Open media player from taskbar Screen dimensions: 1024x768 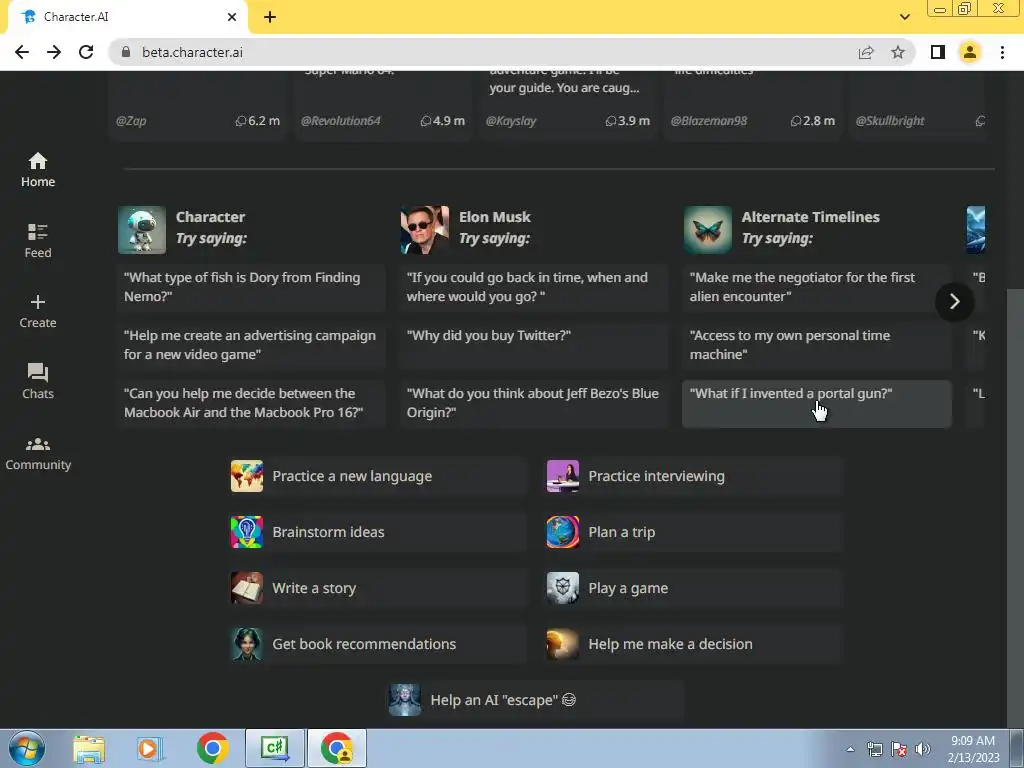pos(150,748)
